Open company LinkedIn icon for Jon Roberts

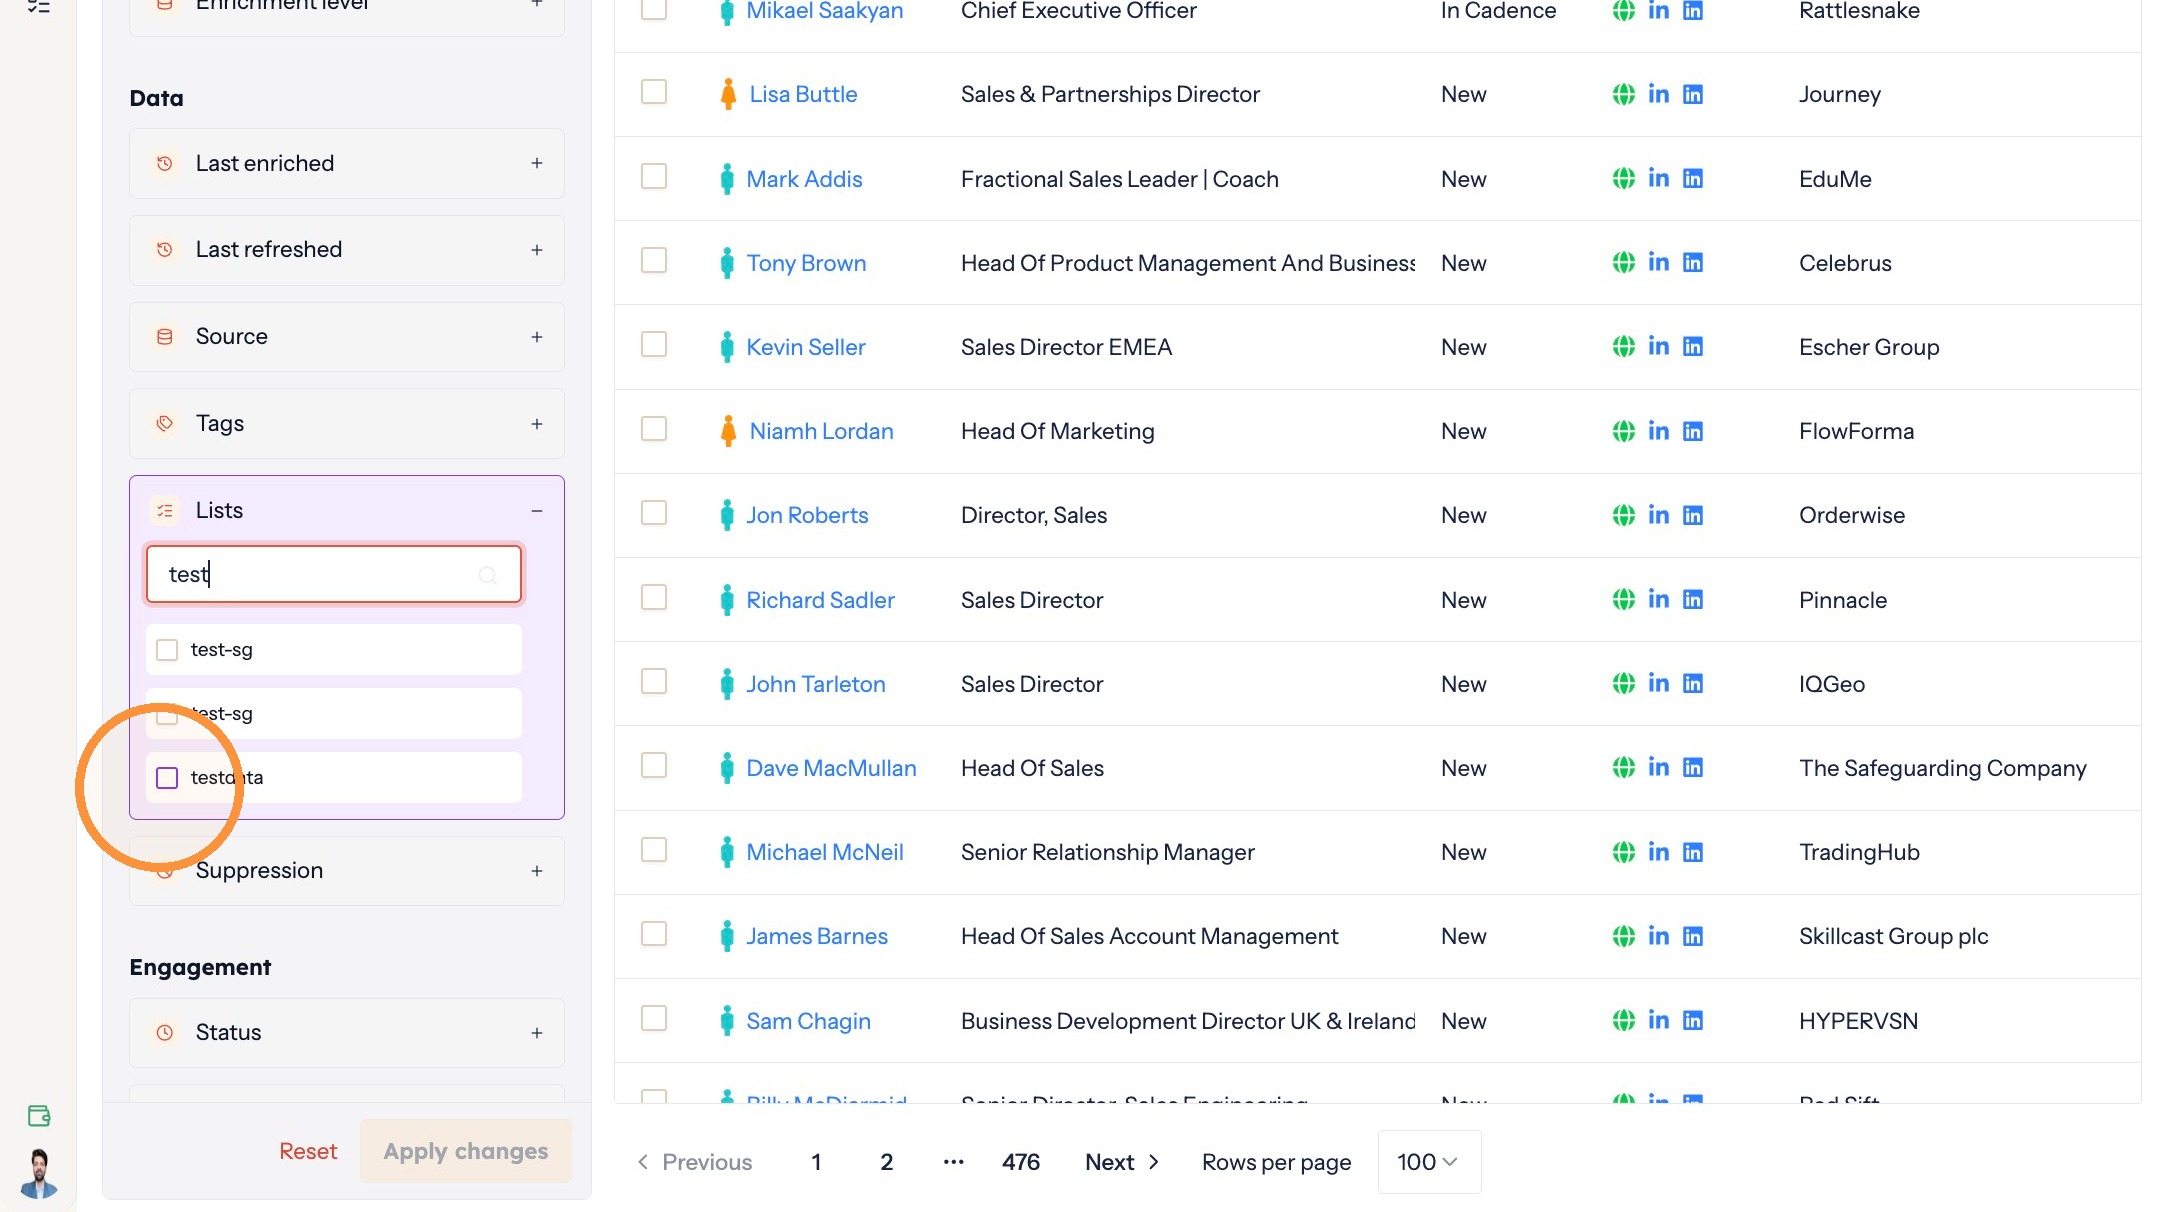[1692, 515]
